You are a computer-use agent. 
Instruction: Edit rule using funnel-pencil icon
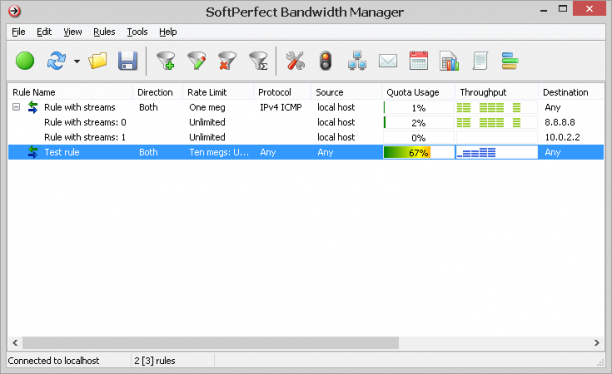point(197,61)
